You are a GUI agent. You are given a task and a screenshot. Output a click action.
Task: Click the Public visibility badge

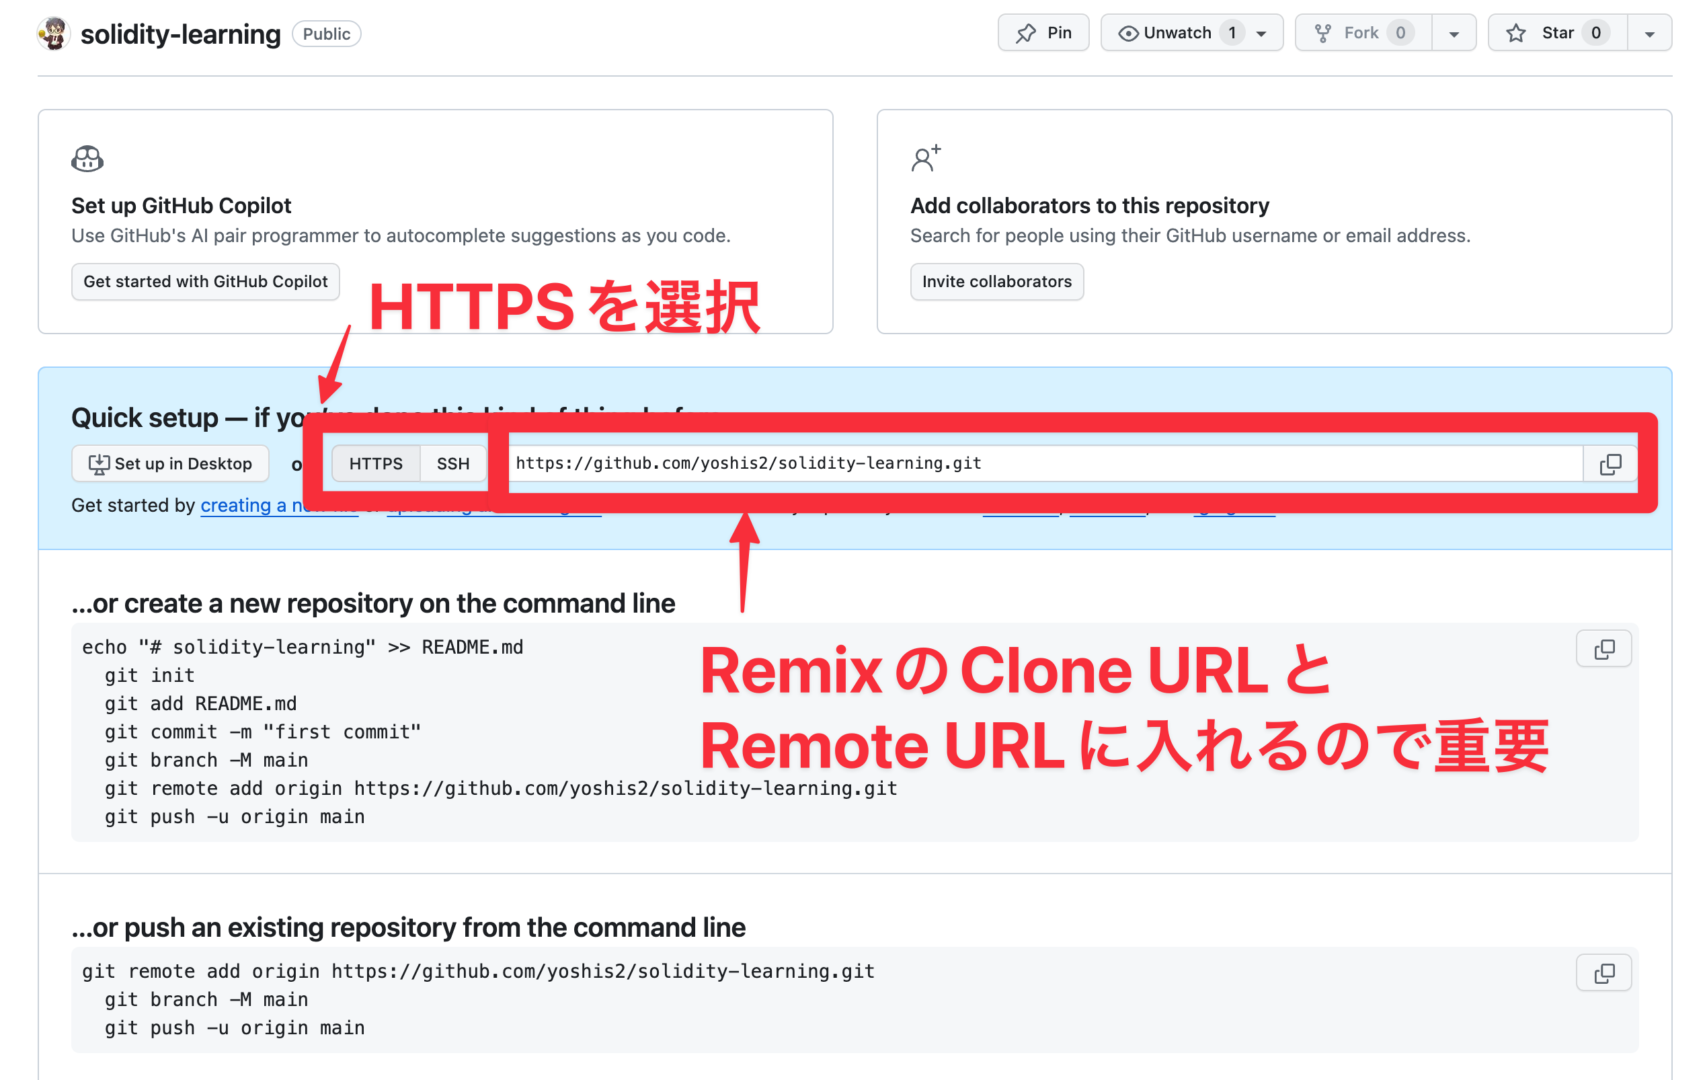(x=327, y=34)
